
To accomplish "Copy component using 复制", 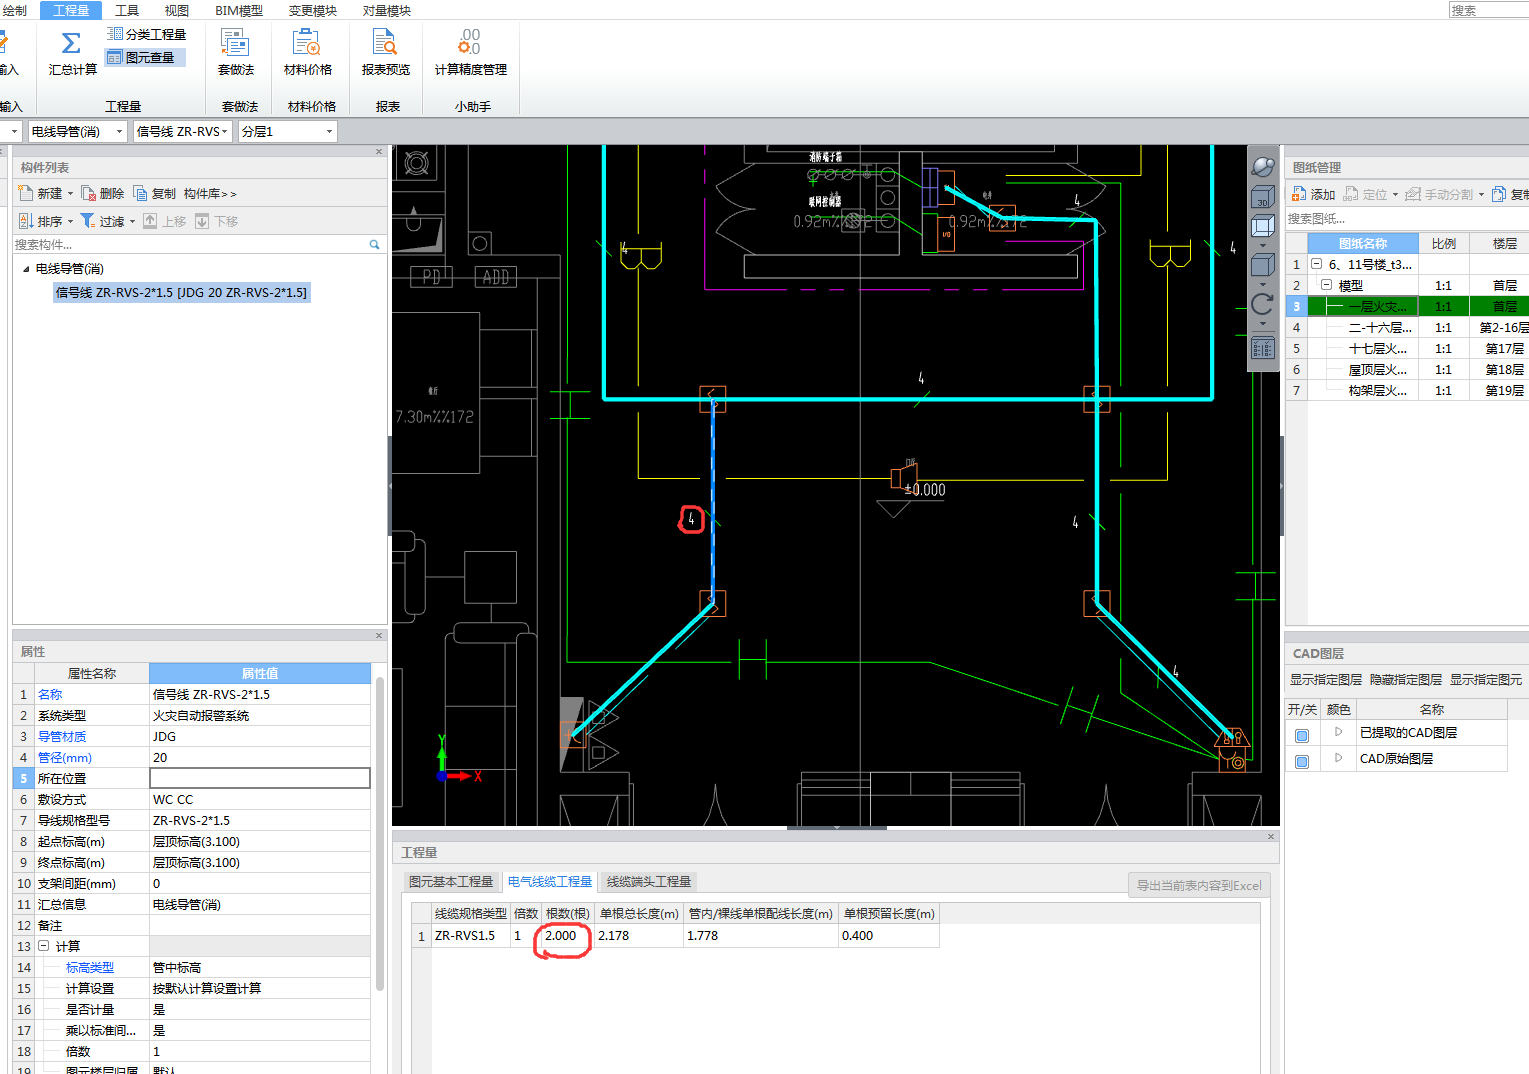I will 155,193.
